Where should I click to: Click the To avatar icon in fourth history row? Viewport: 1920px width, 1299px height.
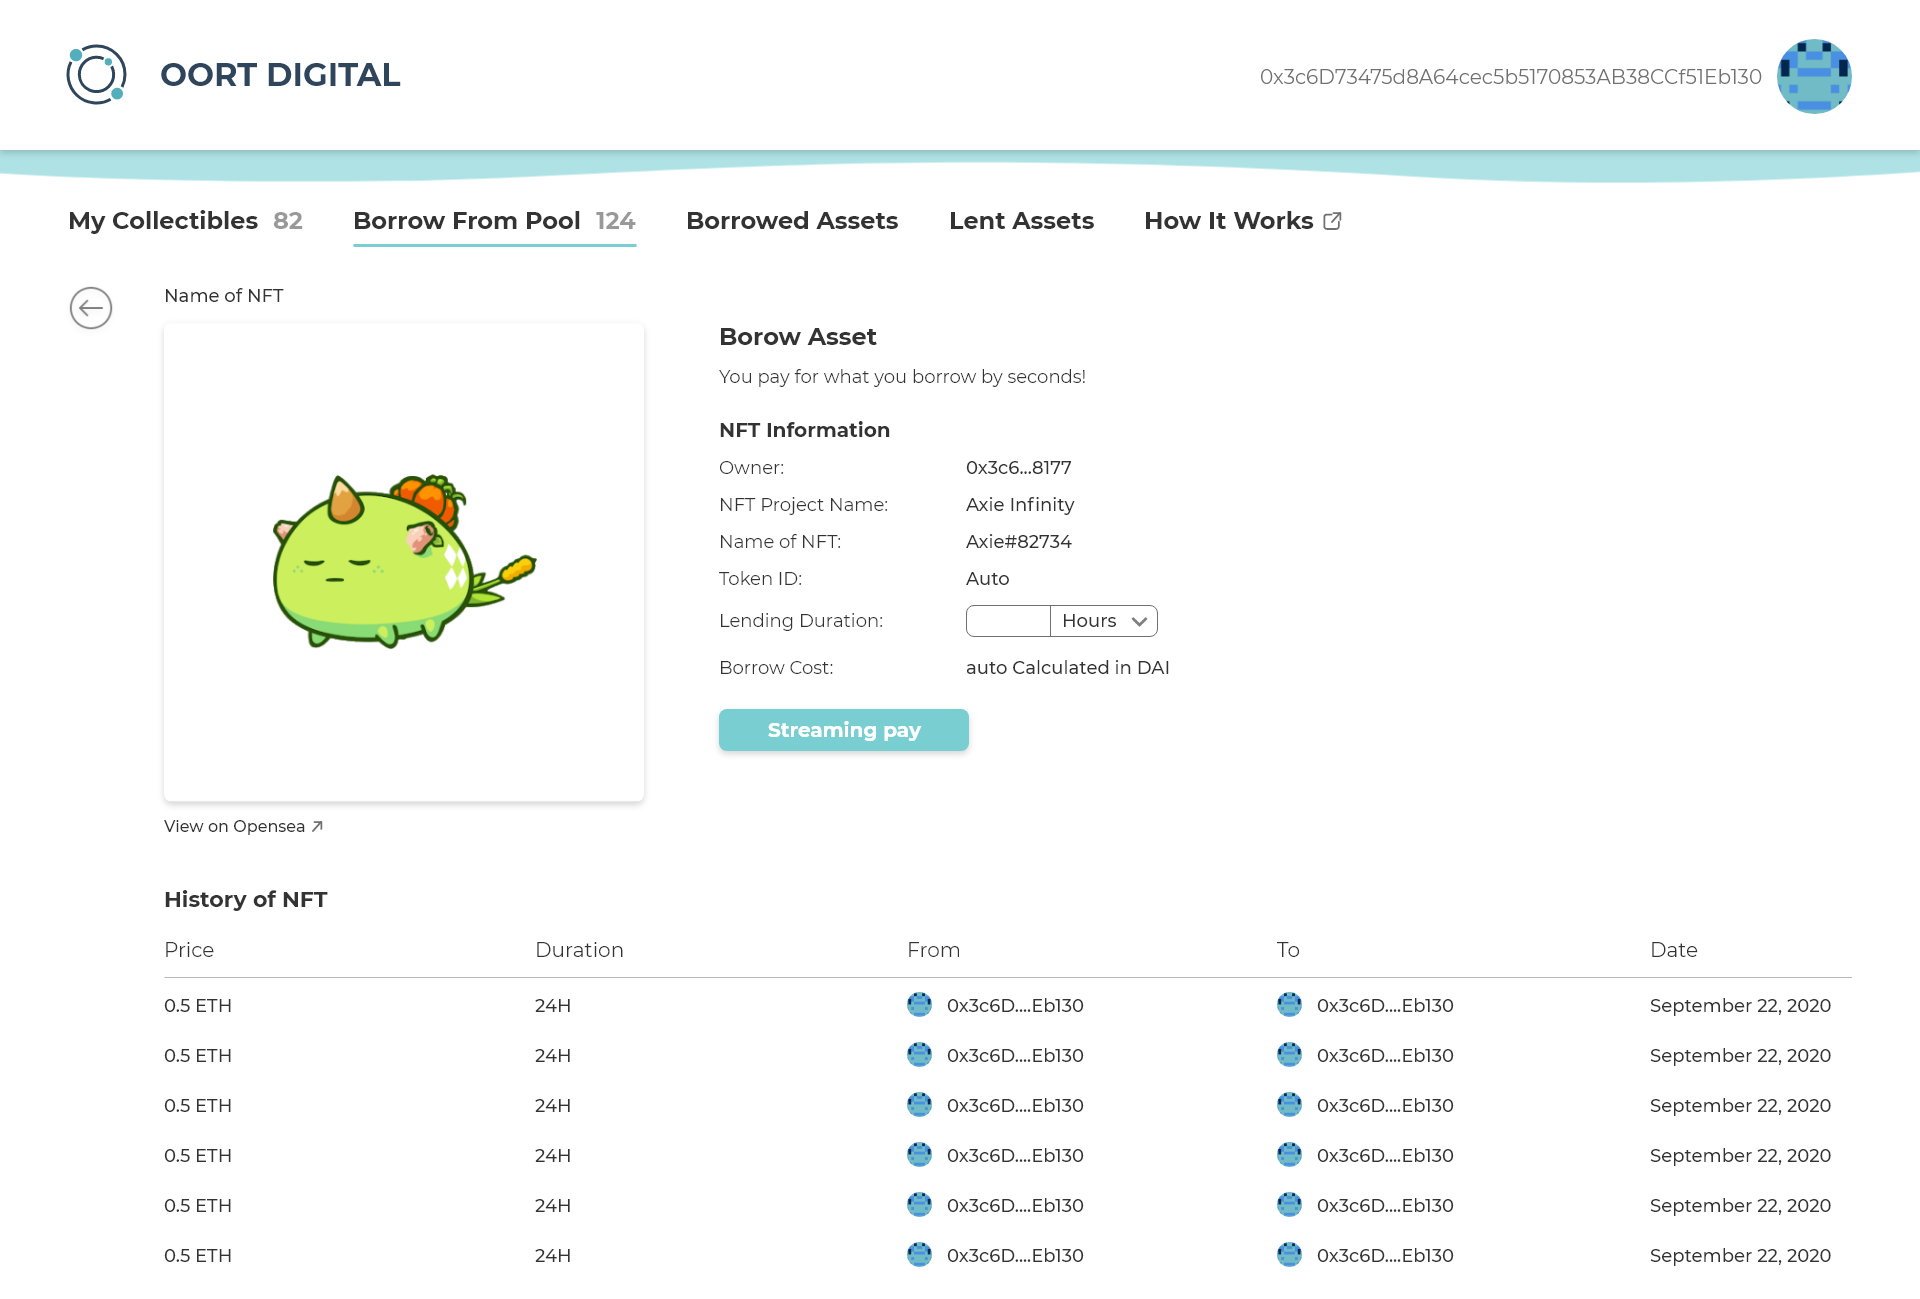tap(1289, 1155)
